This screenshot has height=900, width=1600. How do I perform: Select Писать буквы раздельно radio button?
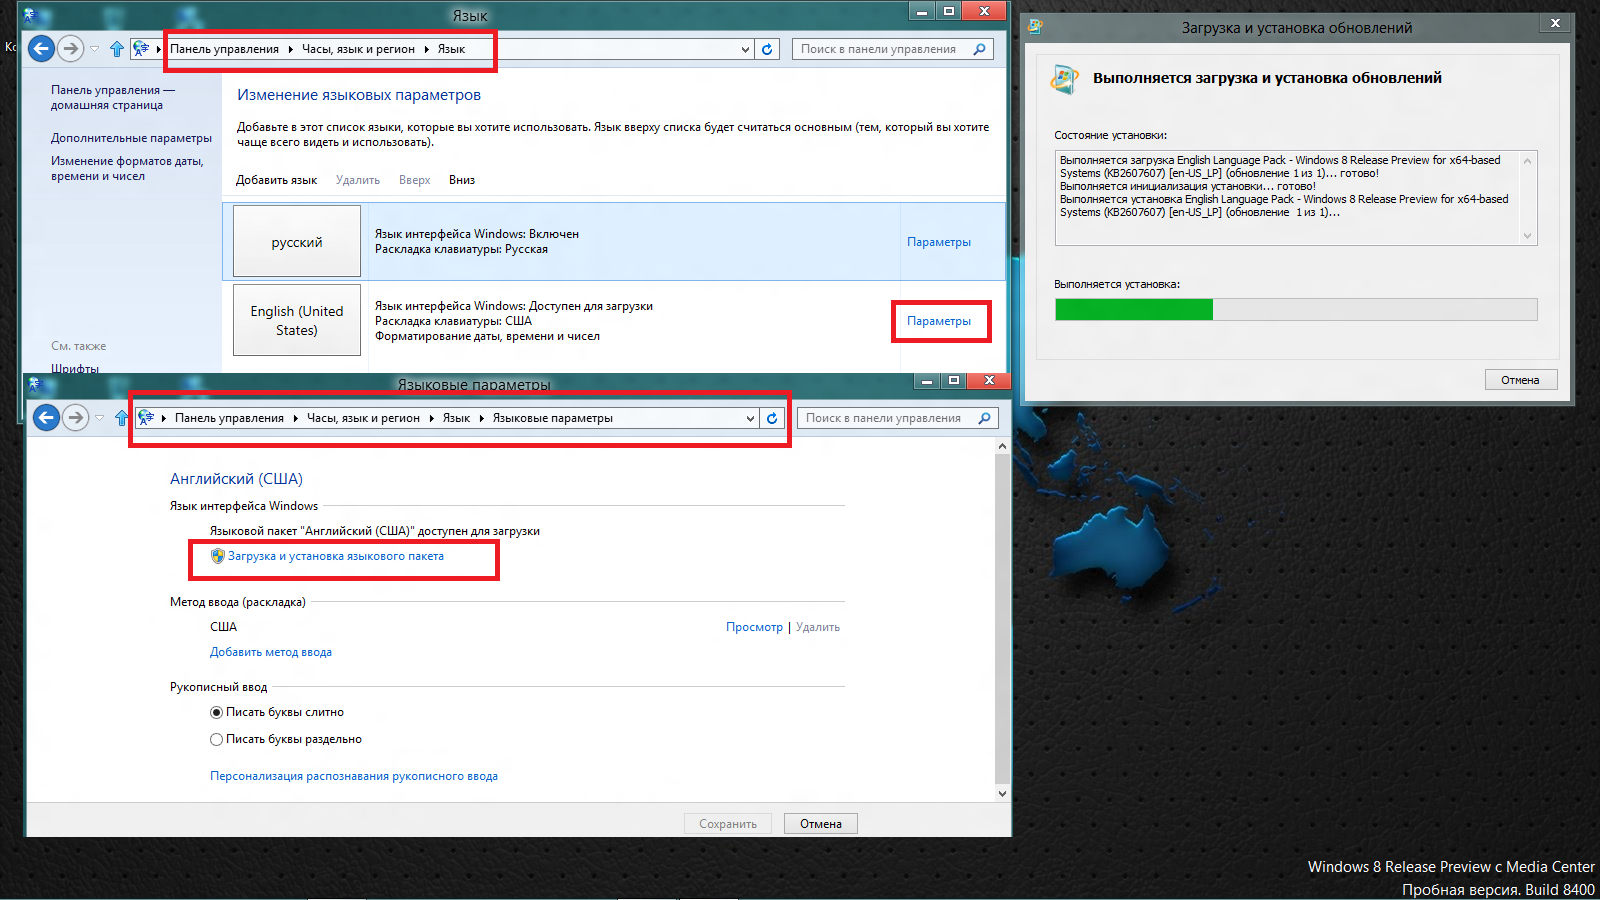click(216, 739)
